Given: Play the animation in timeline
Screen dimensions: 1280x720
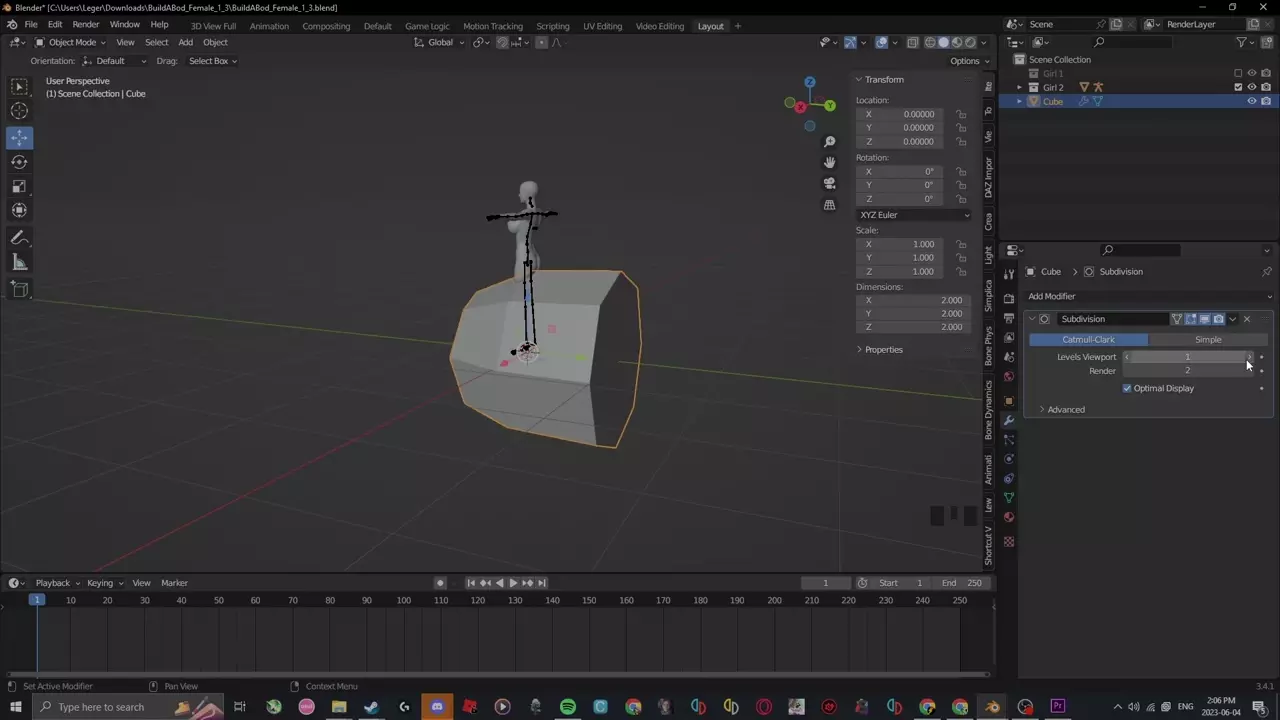Looking at the screenshot, I should point(513,583).
